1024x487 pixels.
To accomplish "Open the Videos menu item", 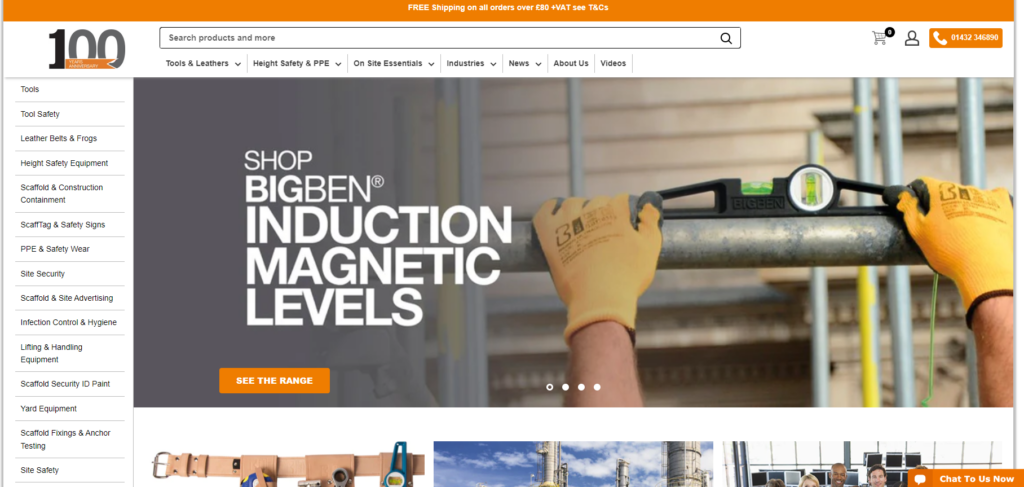I will [x=613, y=63].
